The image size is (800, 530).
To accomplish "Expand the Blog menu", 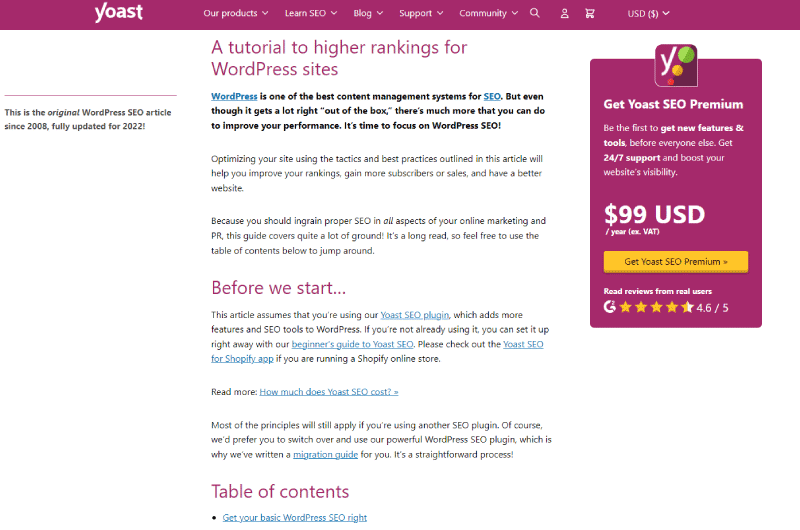I will pyautogui.click(x=368, y=13).
